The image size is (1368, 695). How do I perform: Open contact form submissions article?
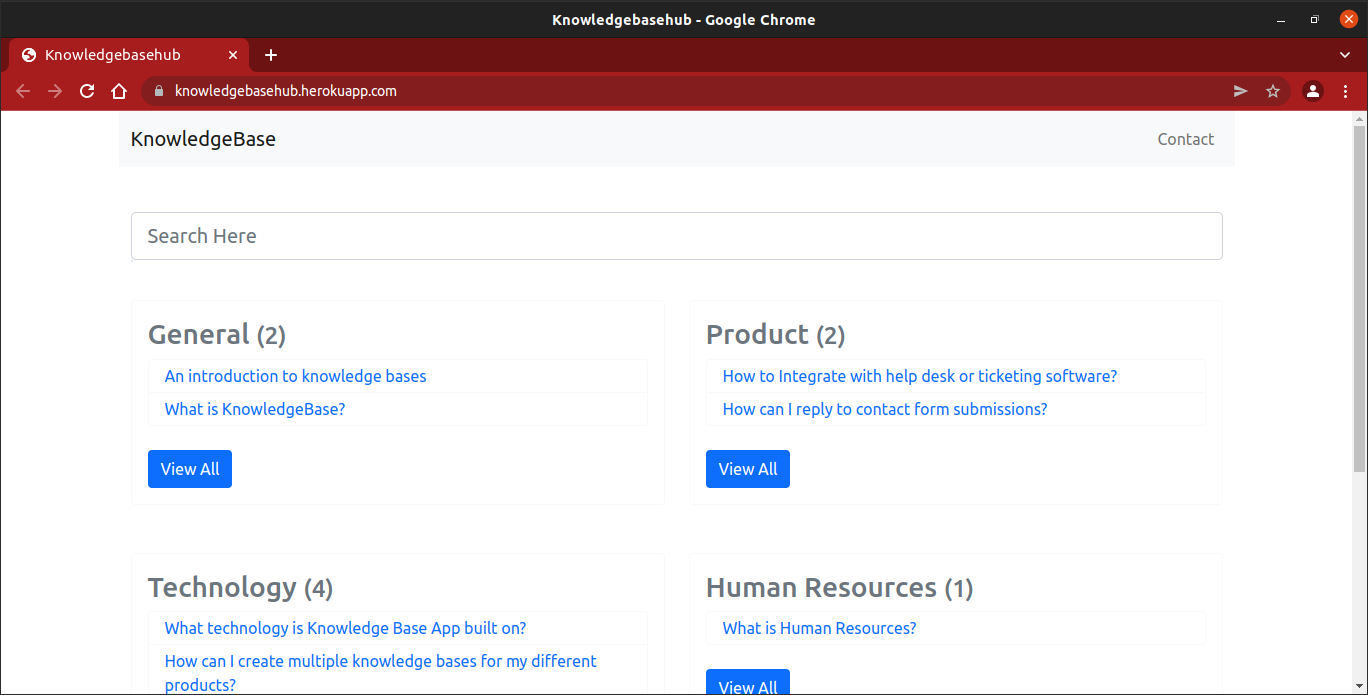coord(885,409)
